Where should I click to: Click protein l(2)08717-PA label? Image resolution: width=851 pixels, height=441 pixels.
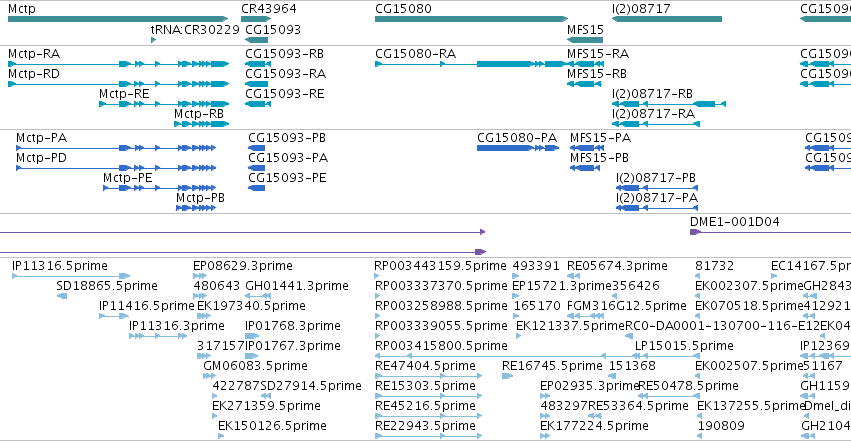pyautogui.click(x=657, y=198)
